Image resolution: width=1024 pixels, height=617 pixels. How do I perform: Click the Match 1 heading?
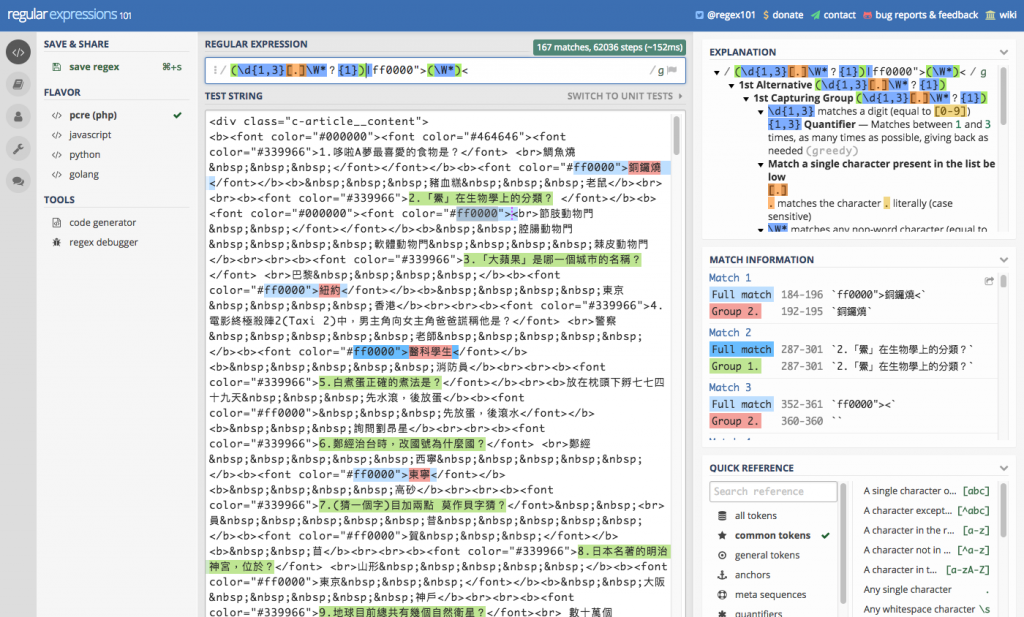click(730, 278)
